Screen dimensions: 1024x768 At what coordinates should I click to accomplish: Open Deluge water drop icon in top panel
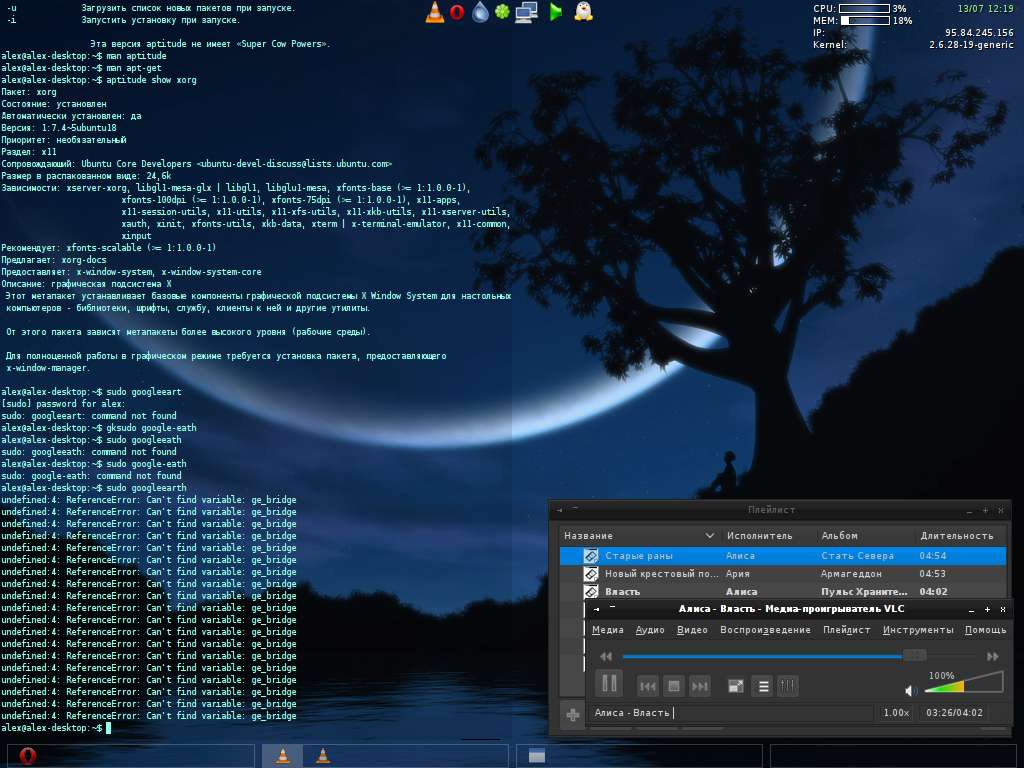[481, 12]
